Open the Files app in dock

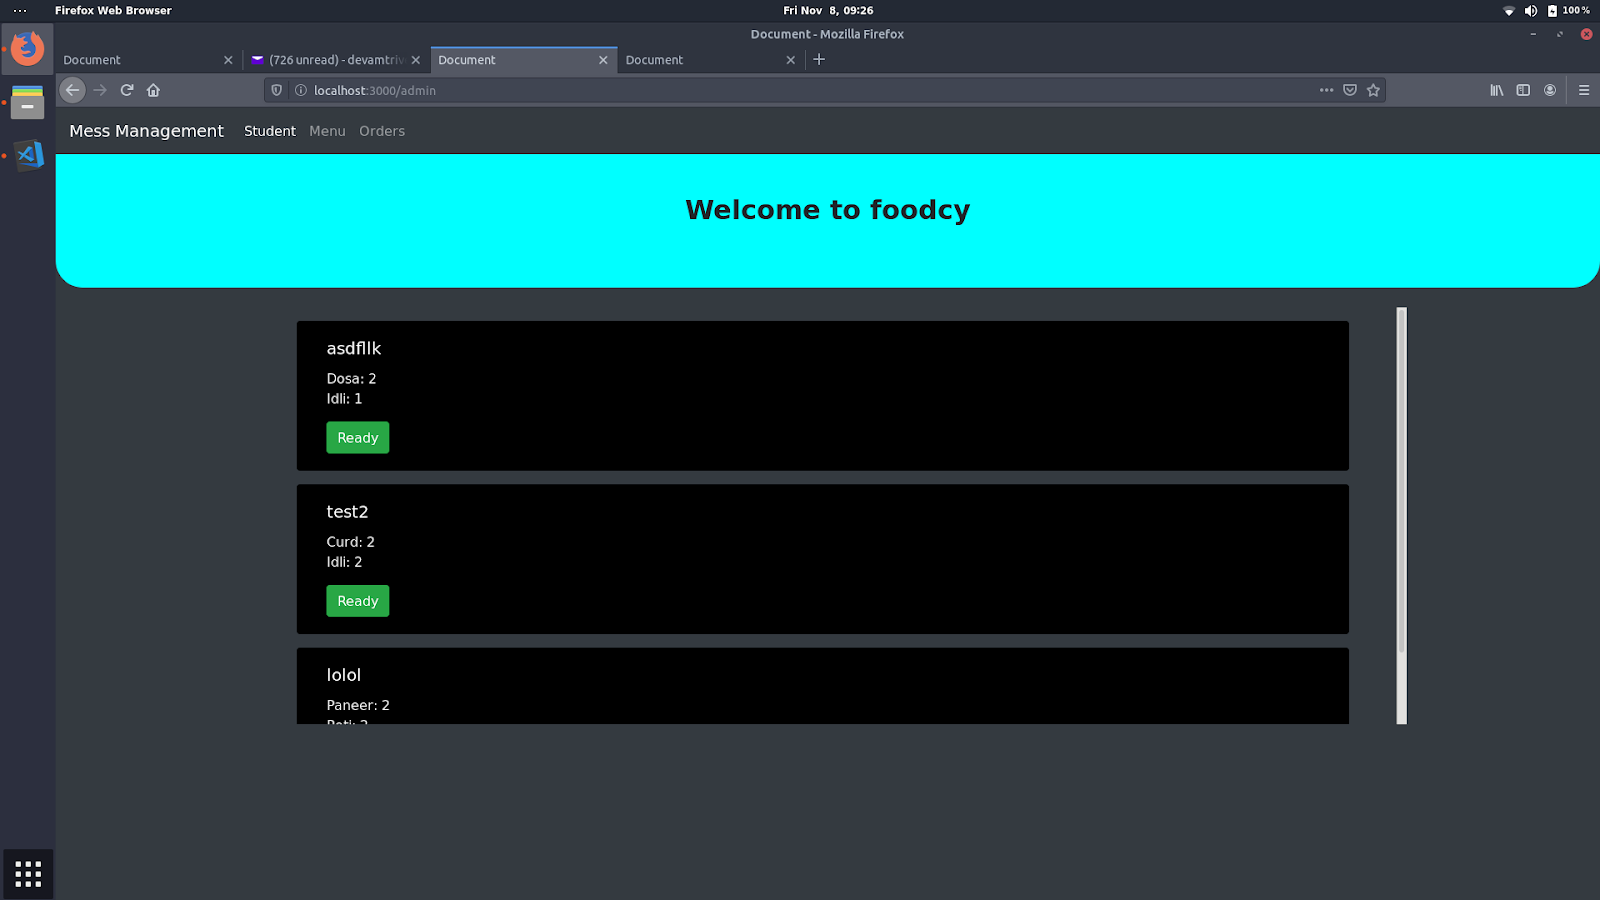(28, 102)
